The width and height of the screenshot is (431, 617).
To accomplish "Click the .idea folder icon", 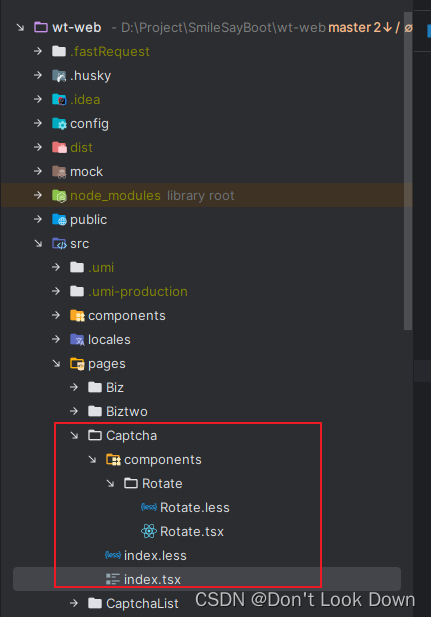I will tap(59, 100).
